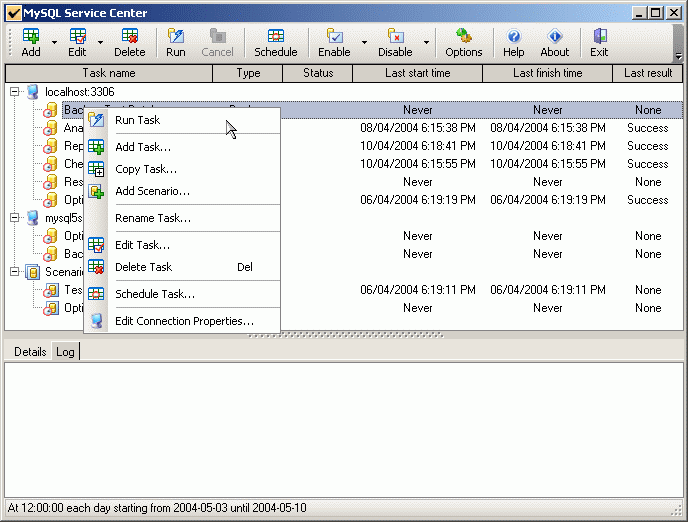The height and width of the screenshot is (522, 688).
Task: Click the Run toolbar icon
Action: point(176,36)
